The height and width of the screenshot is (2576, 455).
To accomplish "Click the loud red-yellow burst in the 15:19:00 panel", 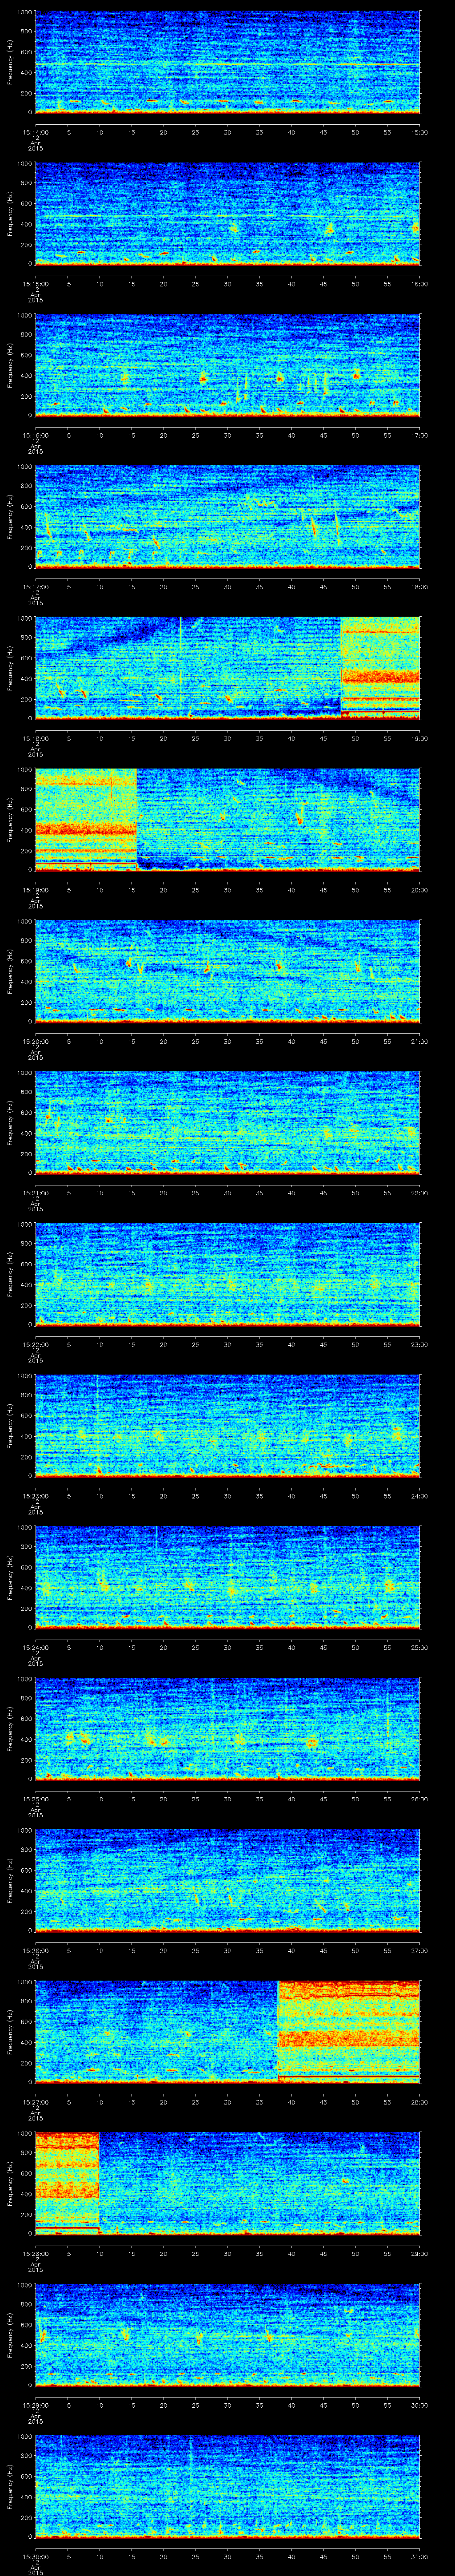I will pos(86,820).
